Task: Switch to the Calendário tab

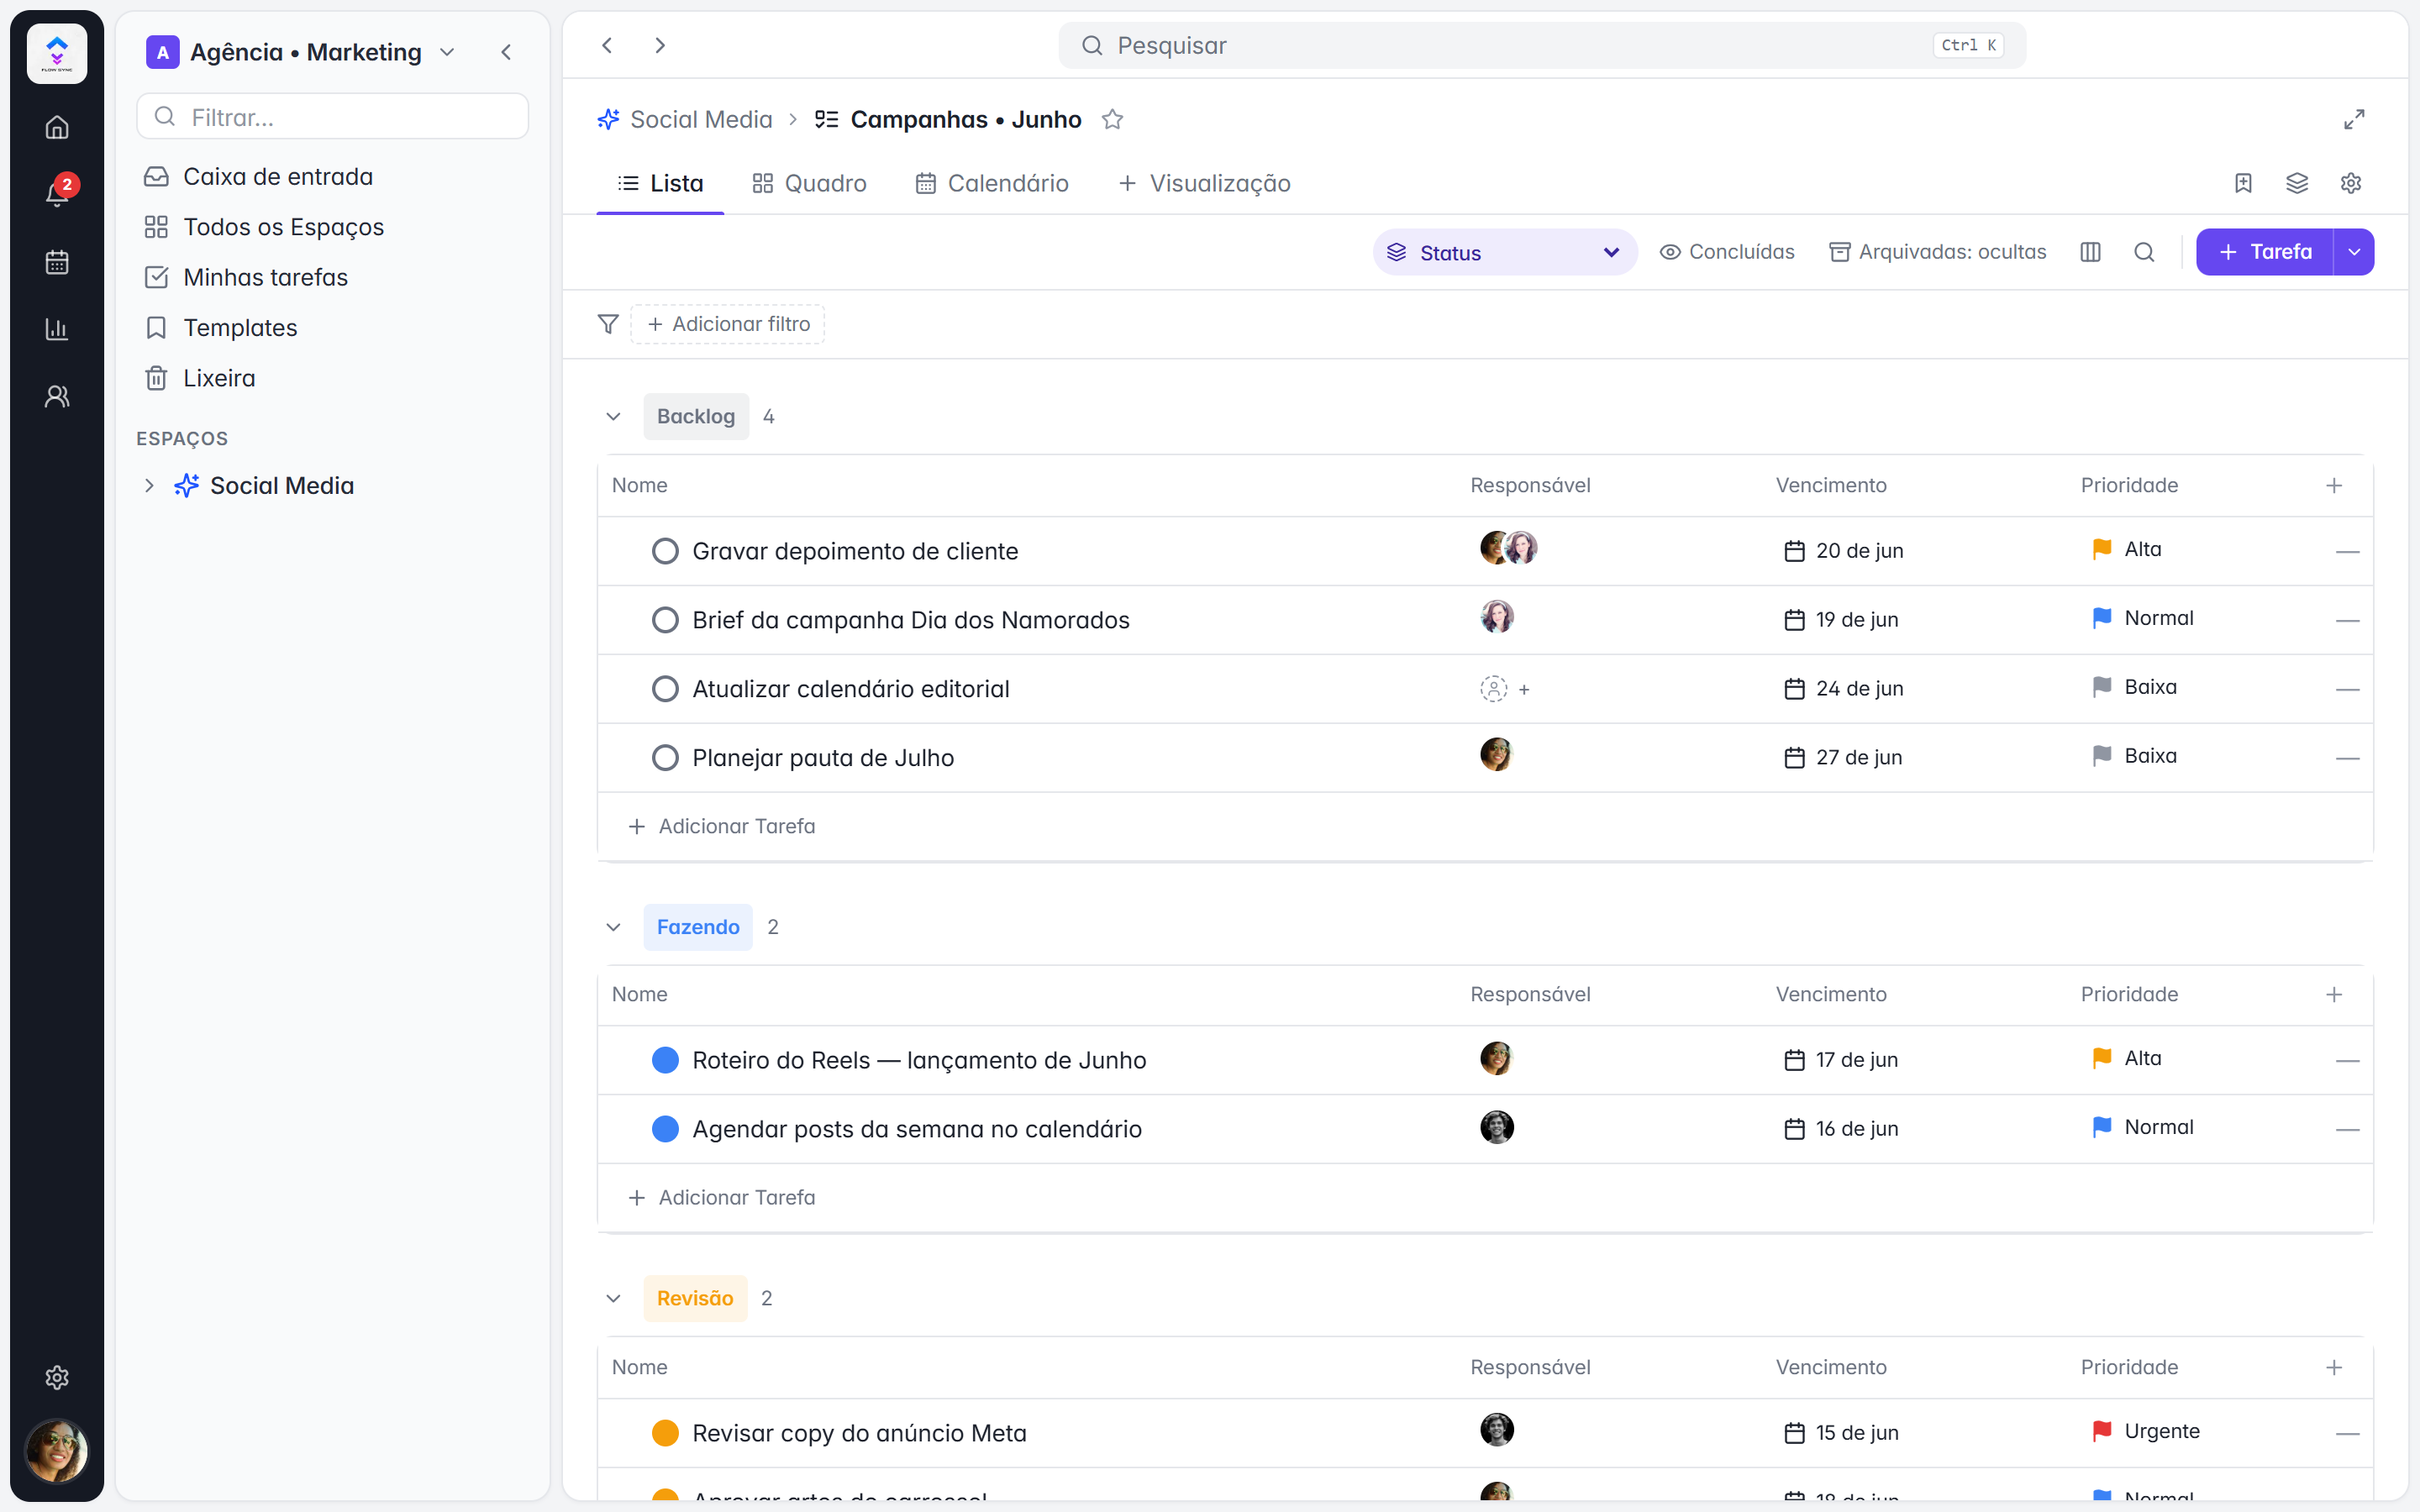Action: [992, 183]
